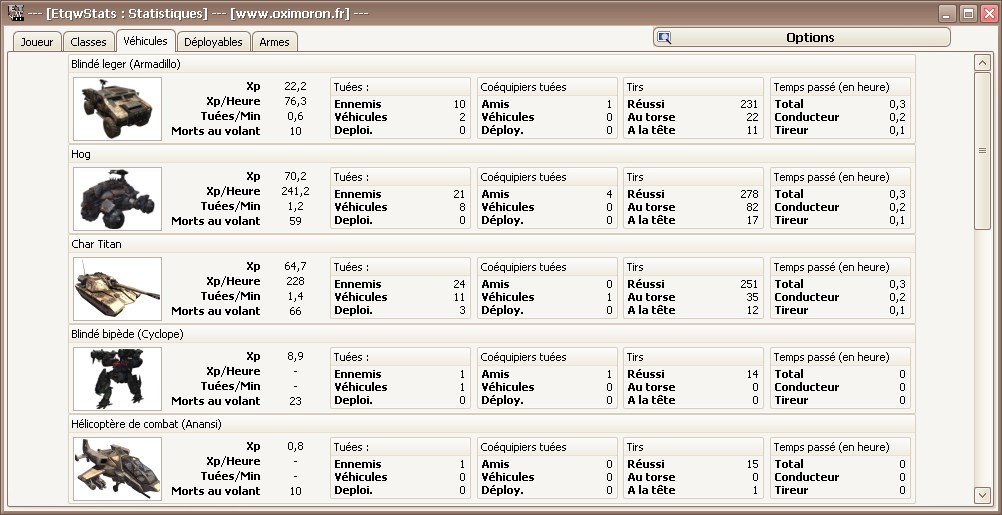The height and width of the screenshot is (515, 1002).
Task: Click the scrollbar up arrow
Action: point(982,63)
